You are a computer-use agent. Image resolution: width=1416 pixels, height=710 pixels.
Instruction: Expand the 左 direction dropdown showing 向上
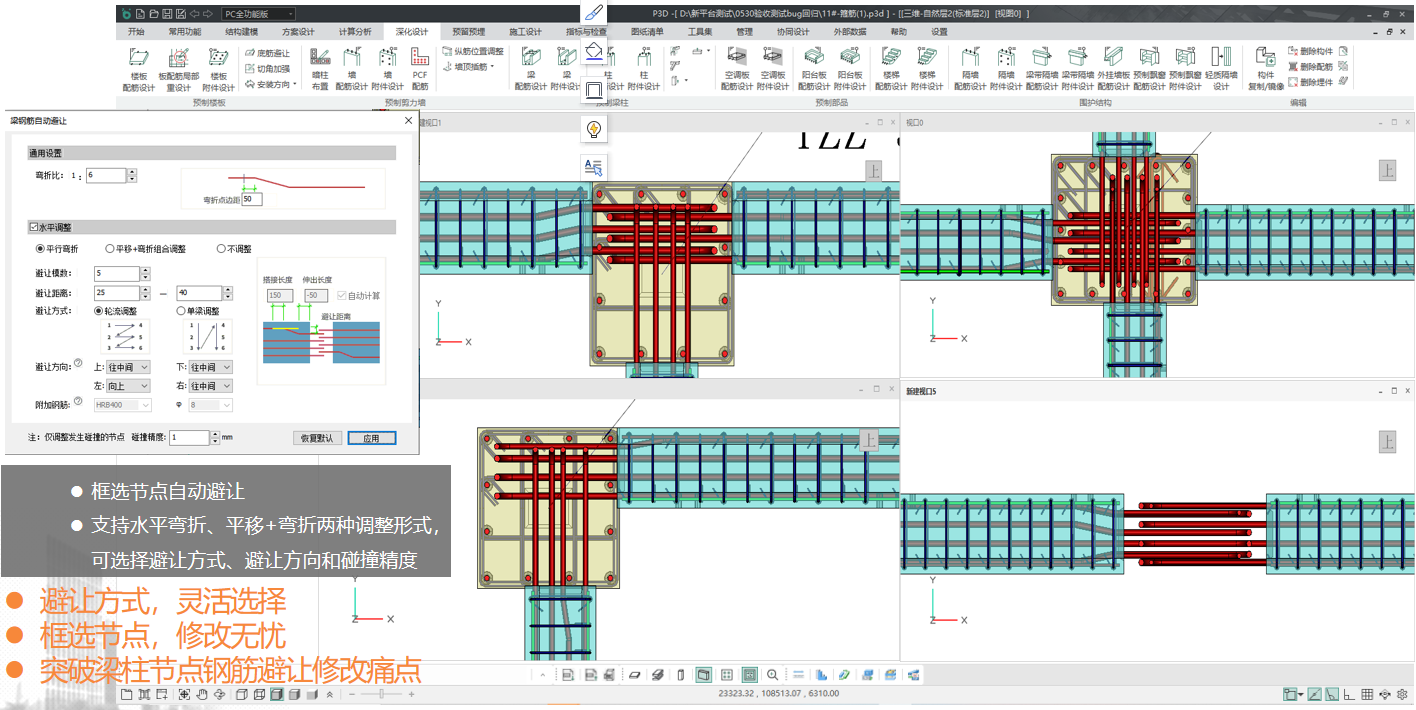pos(128,386)
